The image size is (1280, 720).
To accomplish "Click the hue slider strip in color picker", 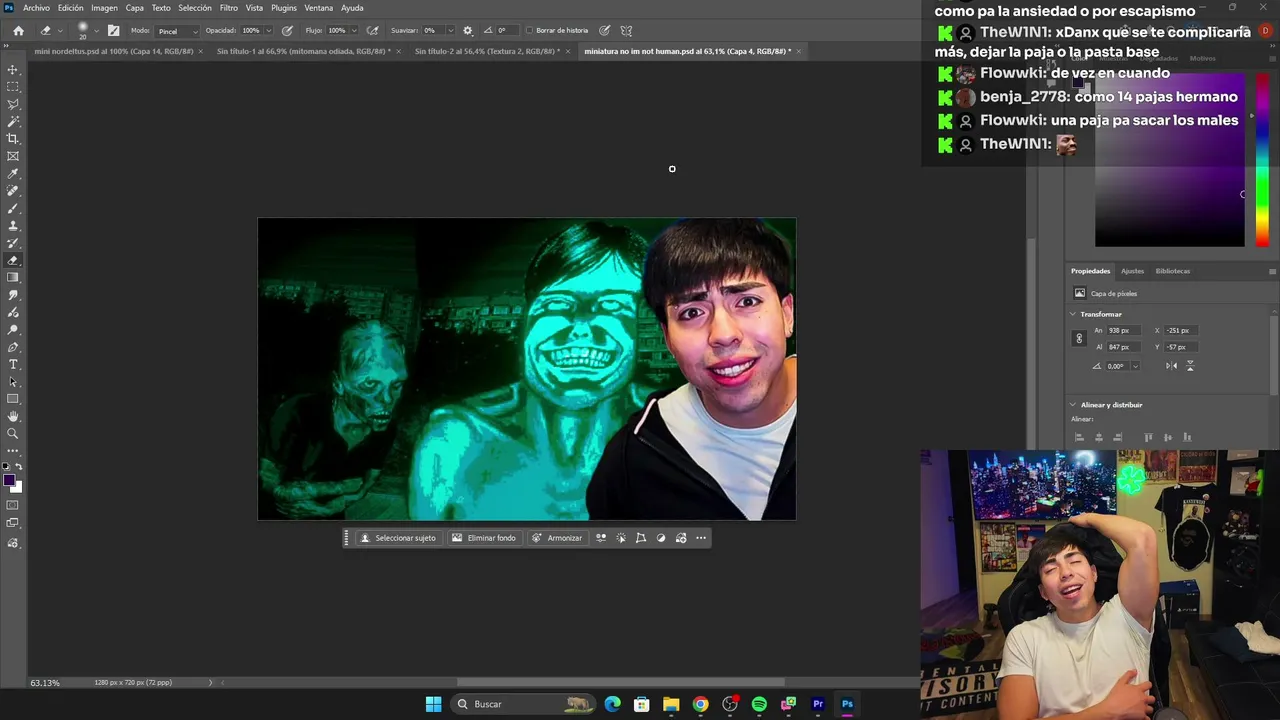I will (1262, 160).
